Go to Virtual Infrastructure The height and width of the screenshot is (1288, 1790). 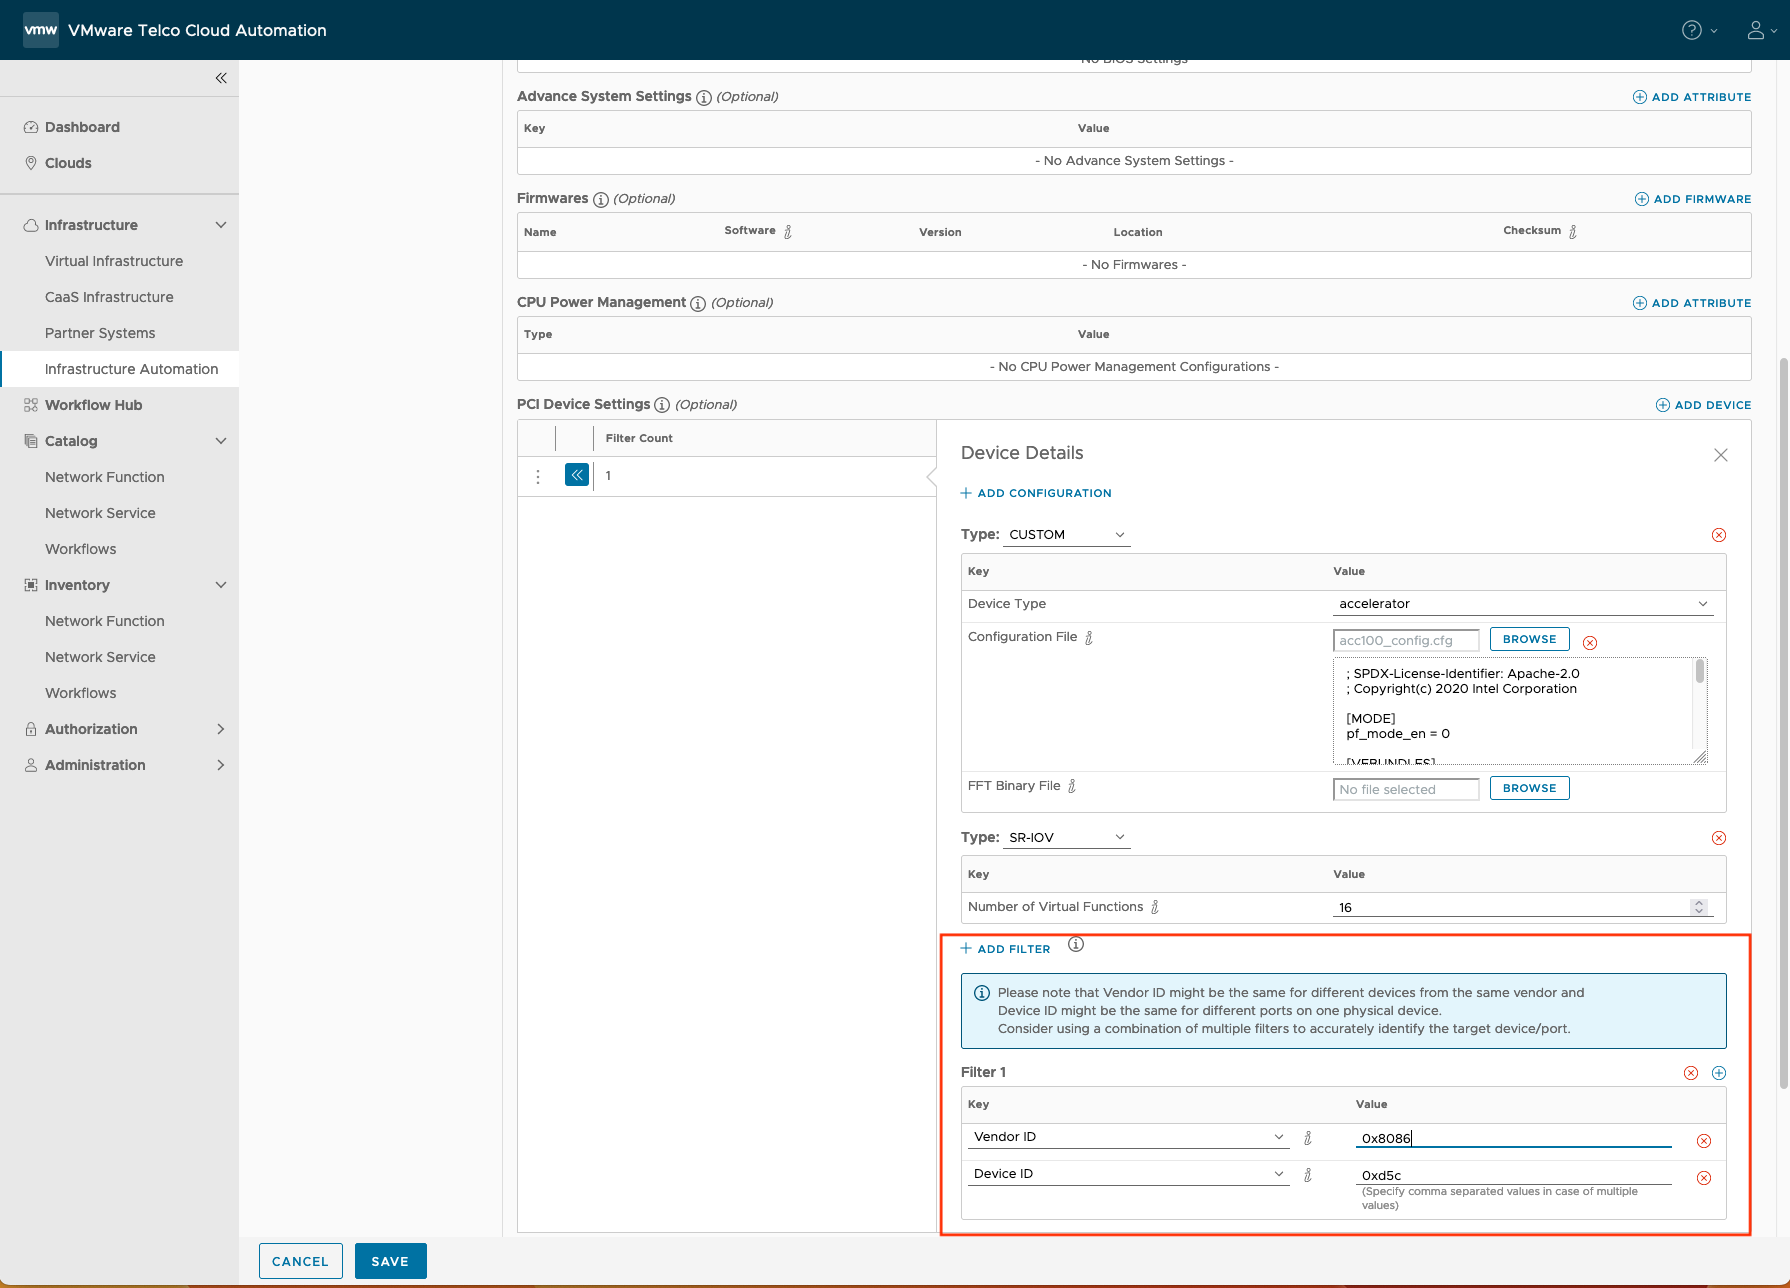pyautogui.click(x=114, y=261)
